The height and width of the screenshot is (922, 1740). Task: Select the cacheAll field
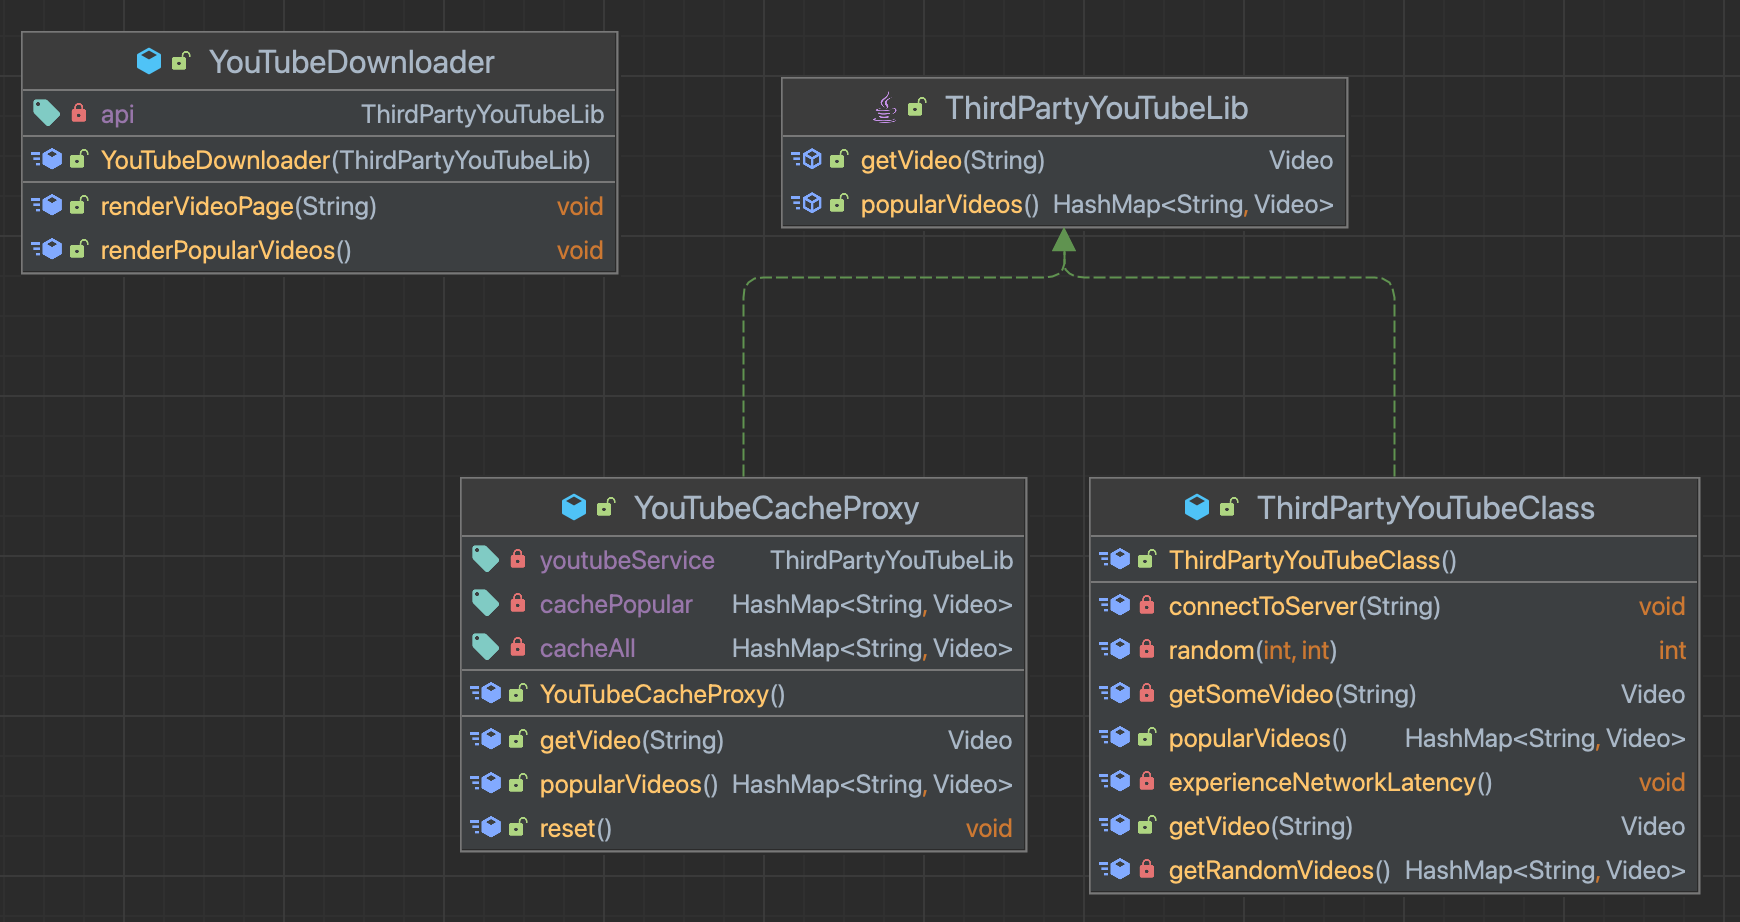coord(587,648)
